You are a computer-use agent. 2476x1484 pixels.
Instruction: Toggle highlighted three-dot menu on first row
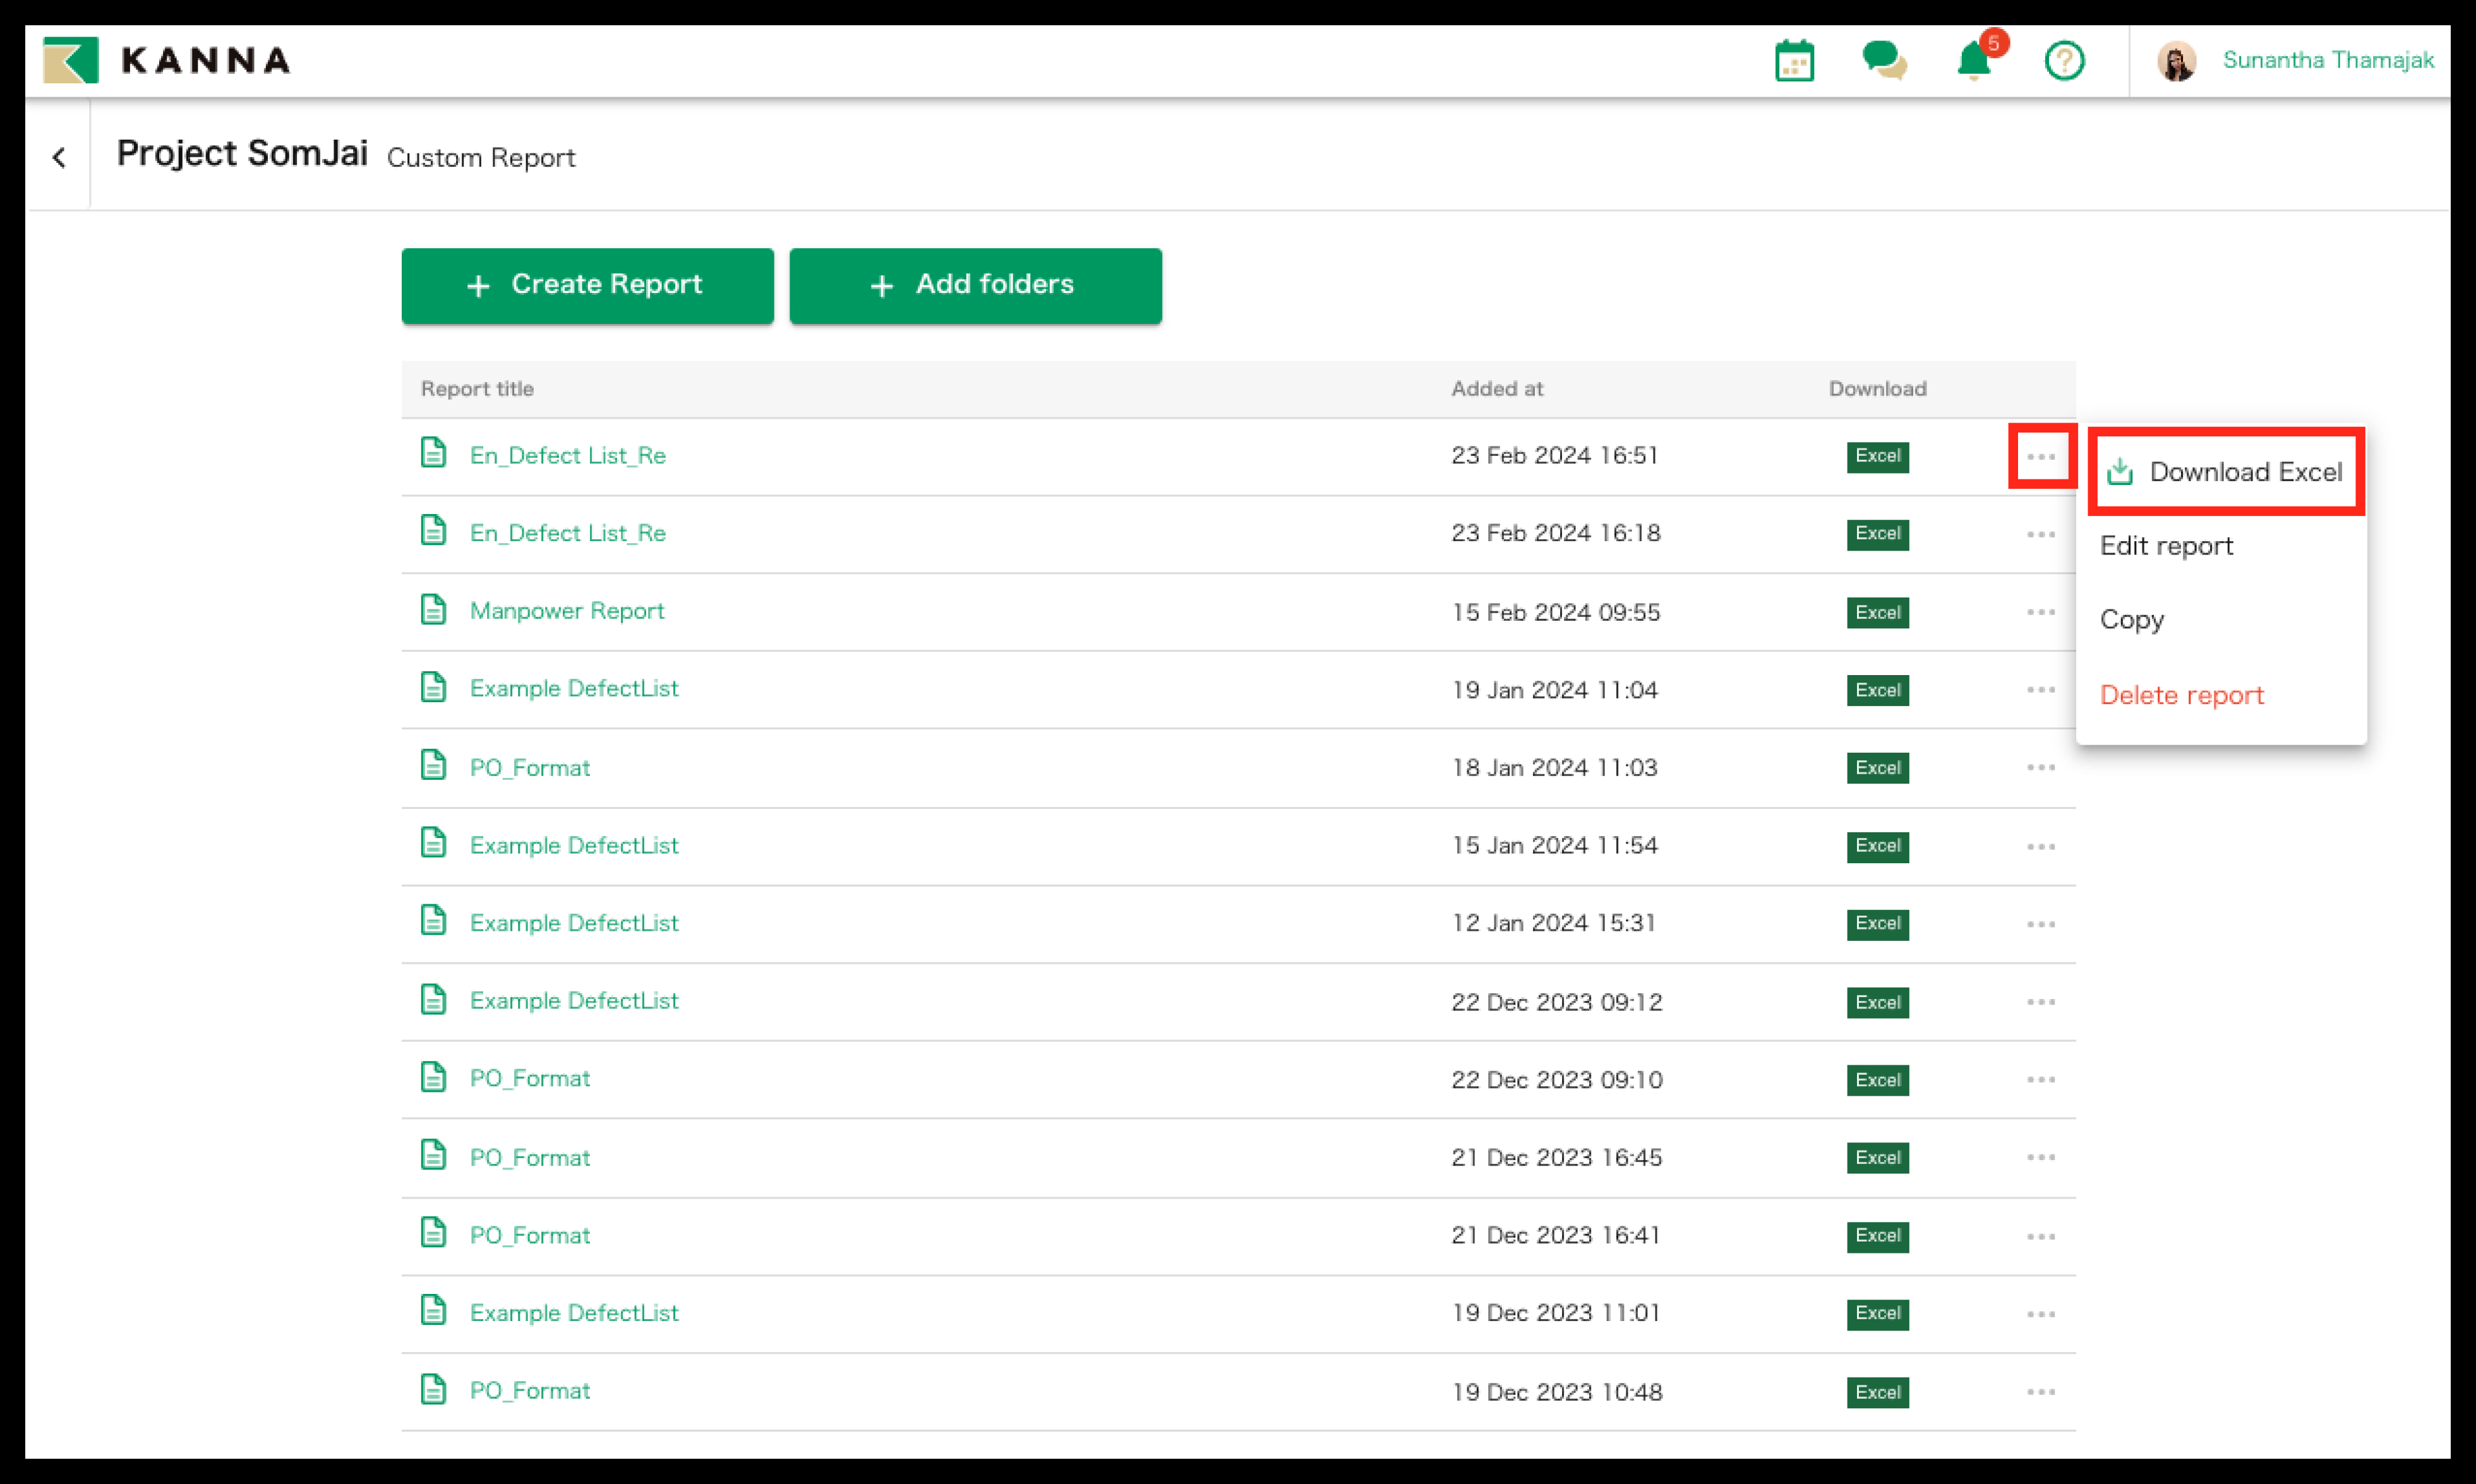pyautogui.click(x=2040, y=457)
